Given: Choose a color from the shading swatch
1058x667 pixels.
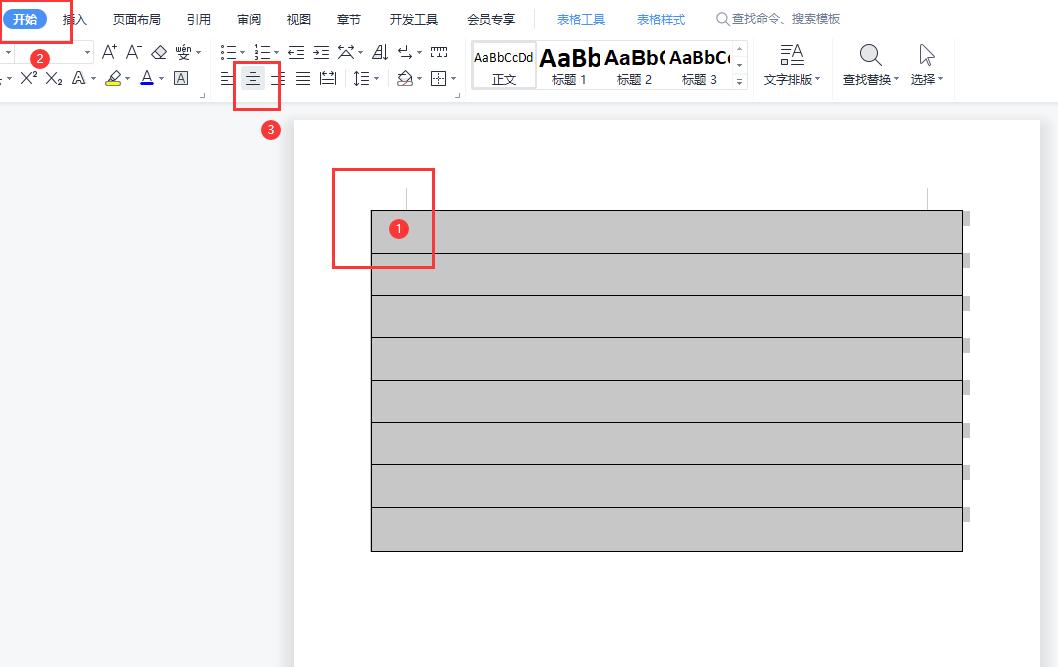Looking at the screenshot, I should tap(406, 78).
